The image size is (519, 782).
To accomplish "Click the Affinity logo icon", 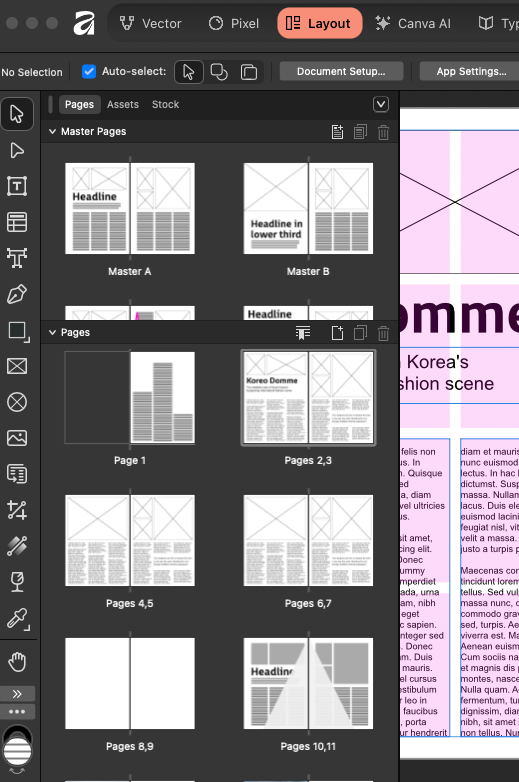I will click(84, 23).
